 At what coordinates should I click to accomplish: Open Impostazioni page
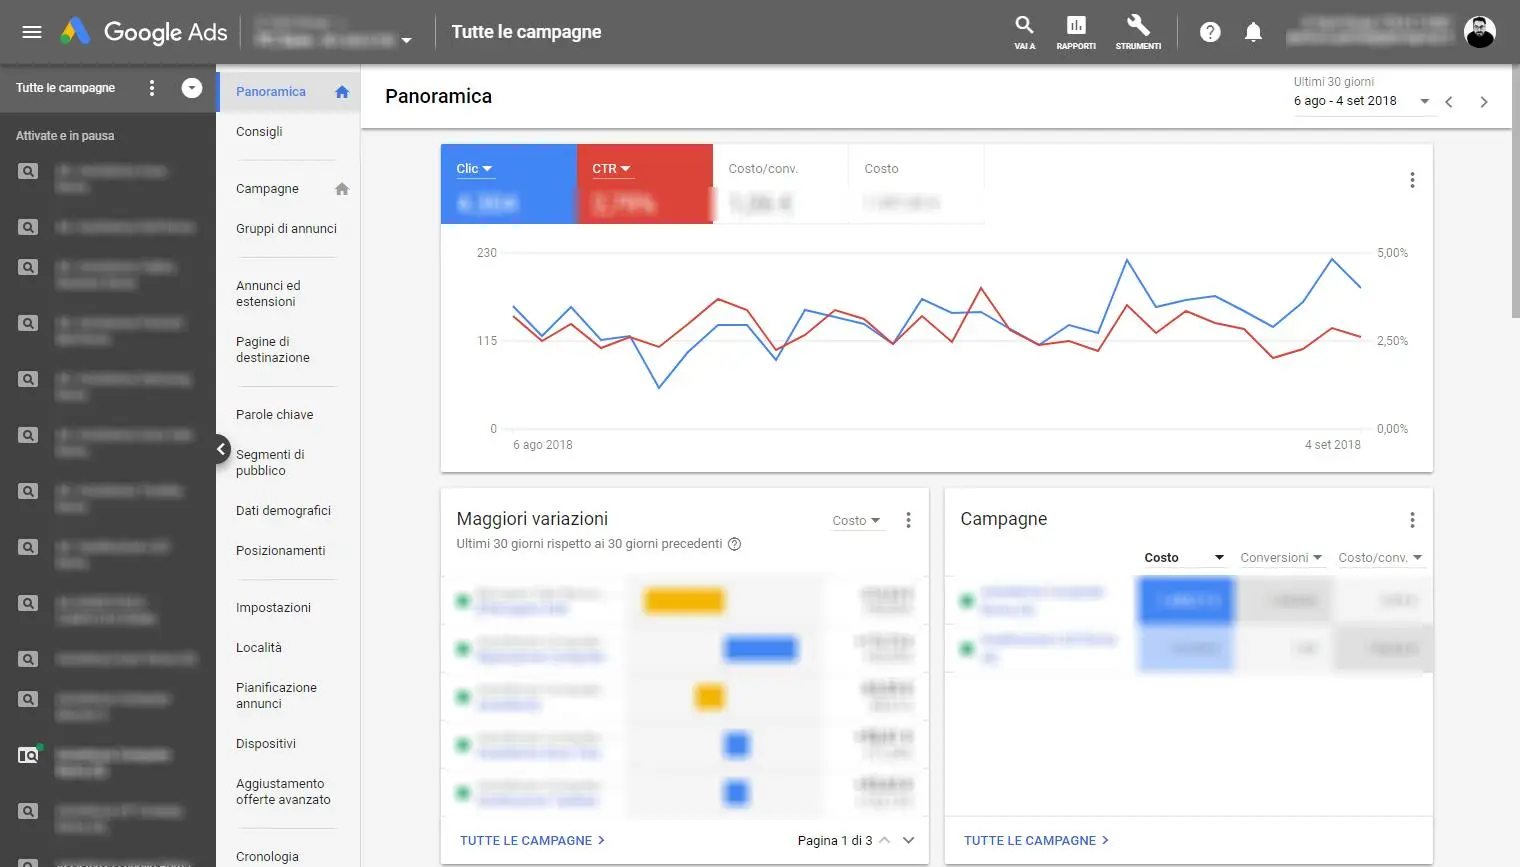click(x=273, y=608)
